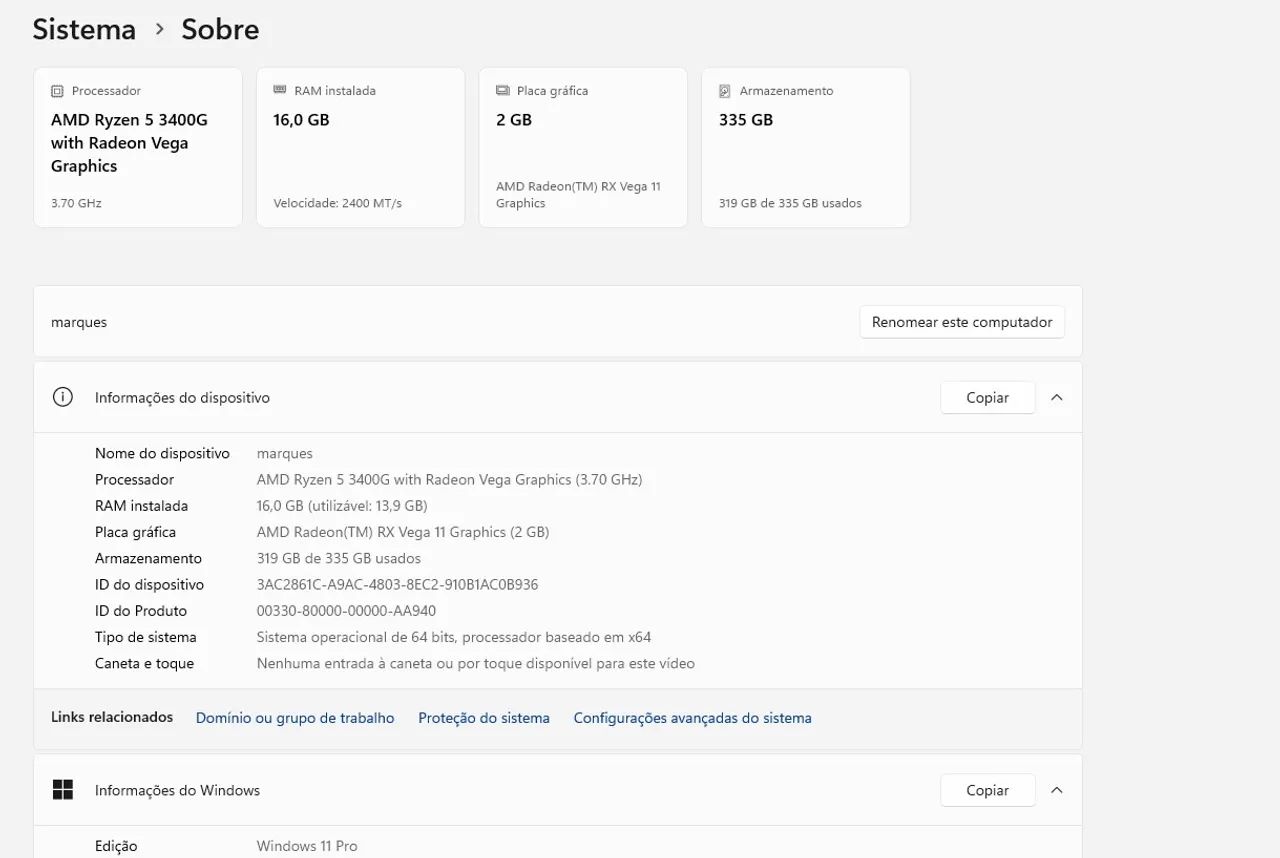Click the system type value Sistema operacional de 64 bits
The width and height of the screenshot is (1280, 858).
[454, 637]
